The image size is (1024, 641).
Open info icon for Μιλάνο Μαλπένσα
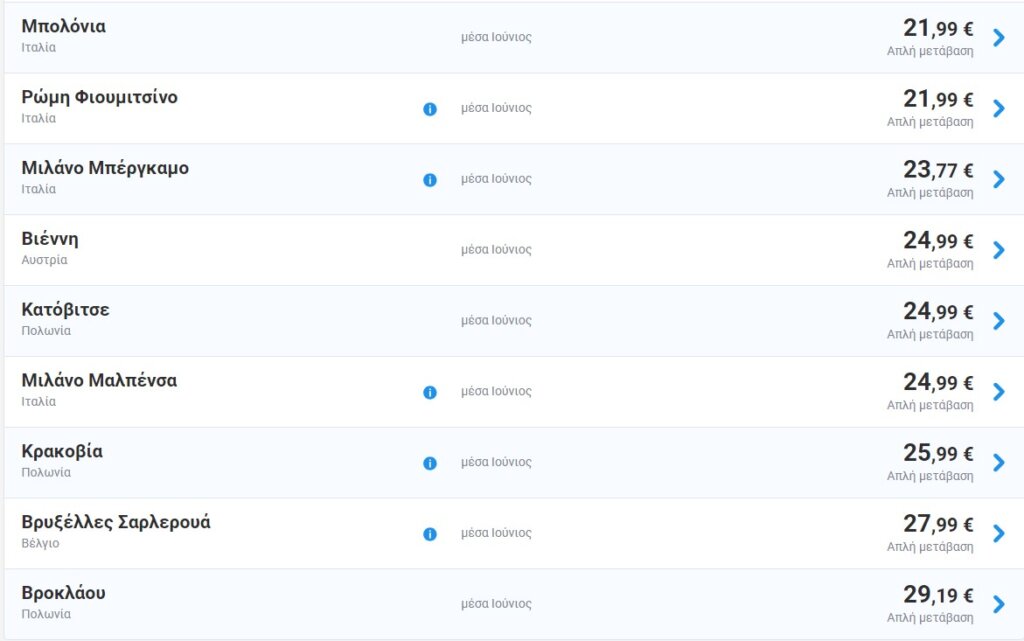pyautogui.click(x=430, y=393)
